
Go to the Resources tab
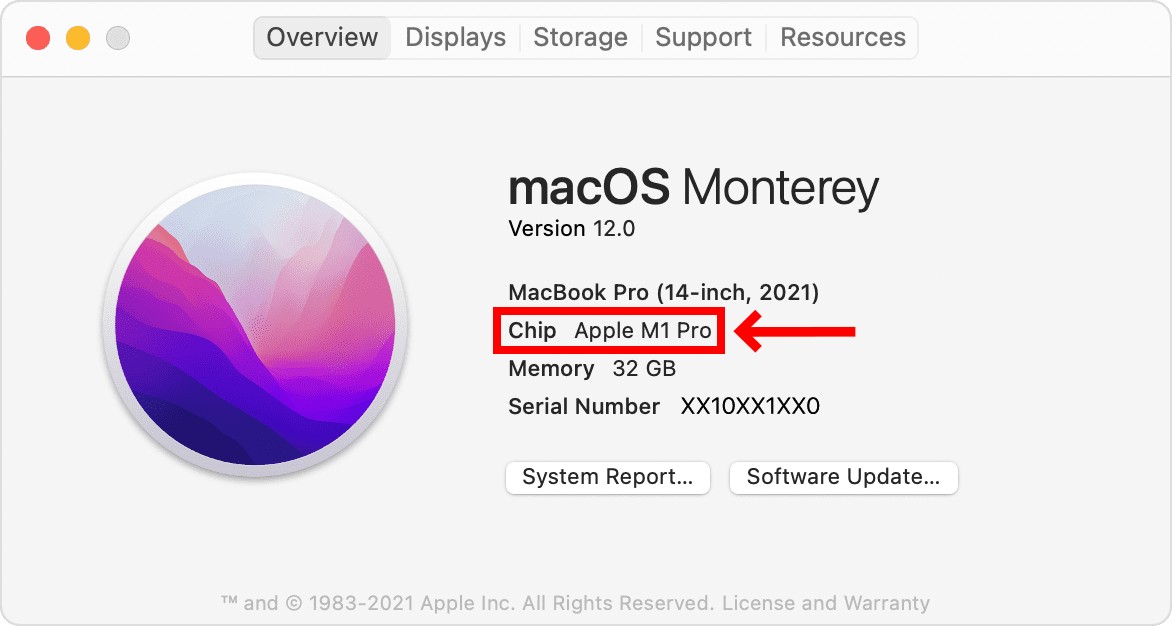click(842, 37)
